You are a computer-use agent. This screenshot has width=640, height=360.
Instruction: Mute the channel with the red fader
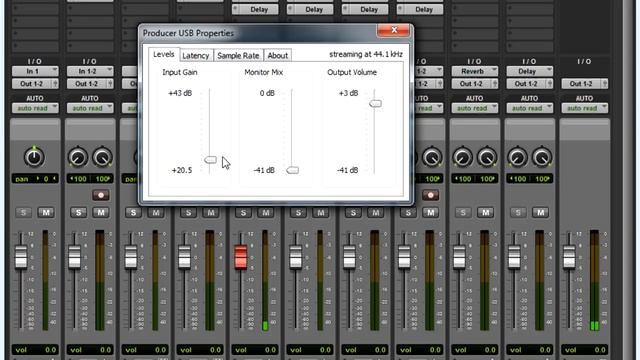point(266,213)
